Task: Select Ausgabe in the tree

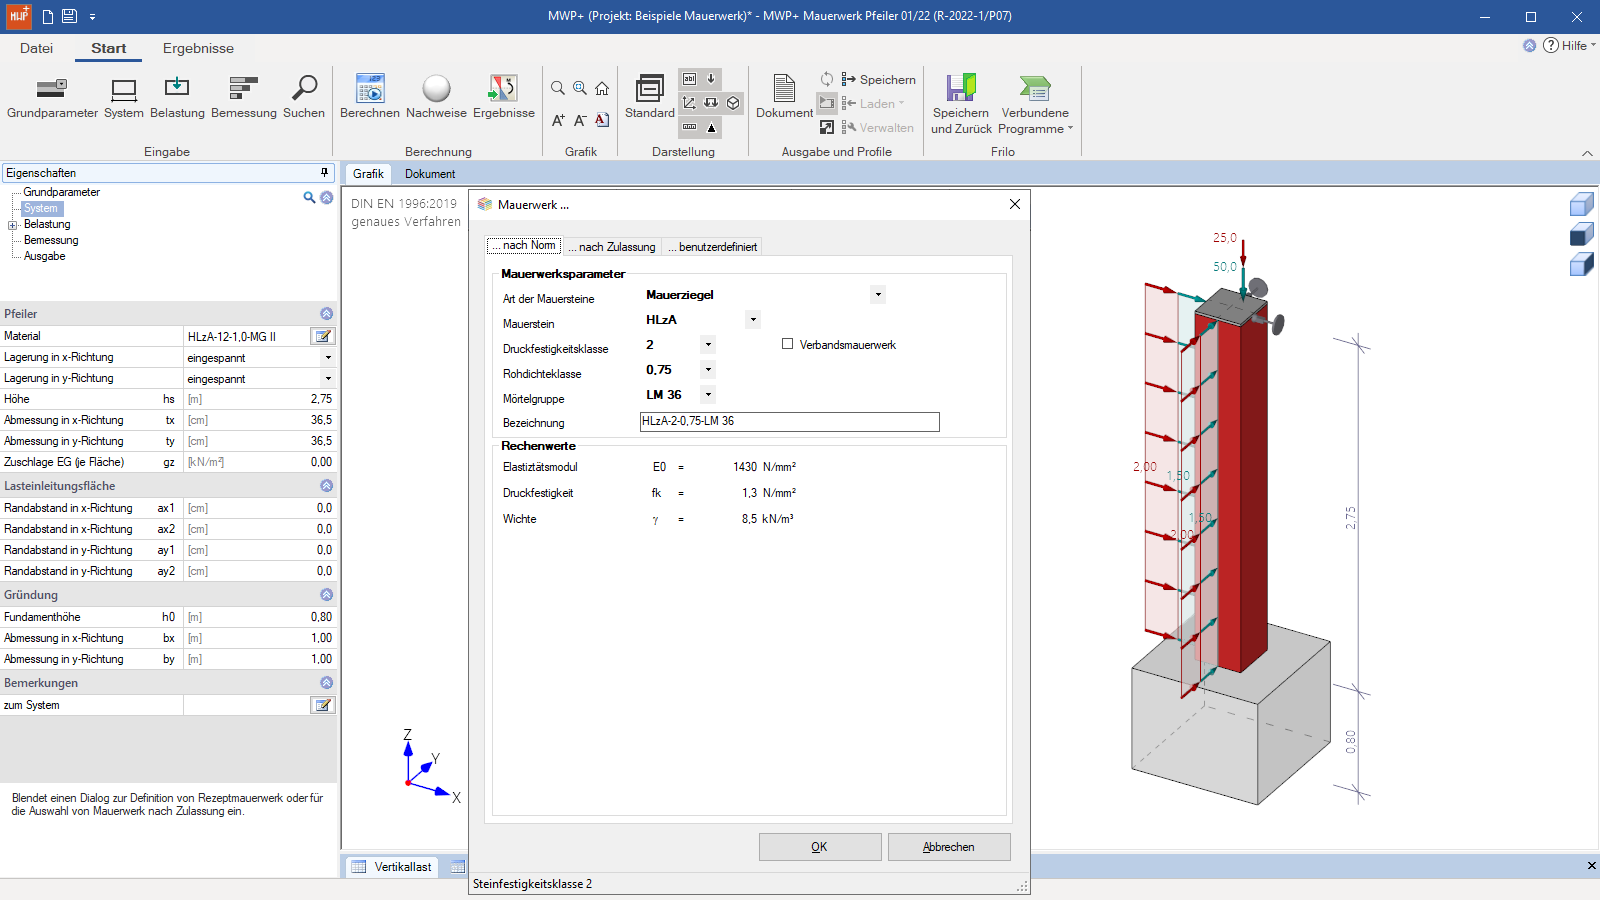Action: [x=45, y=256]
